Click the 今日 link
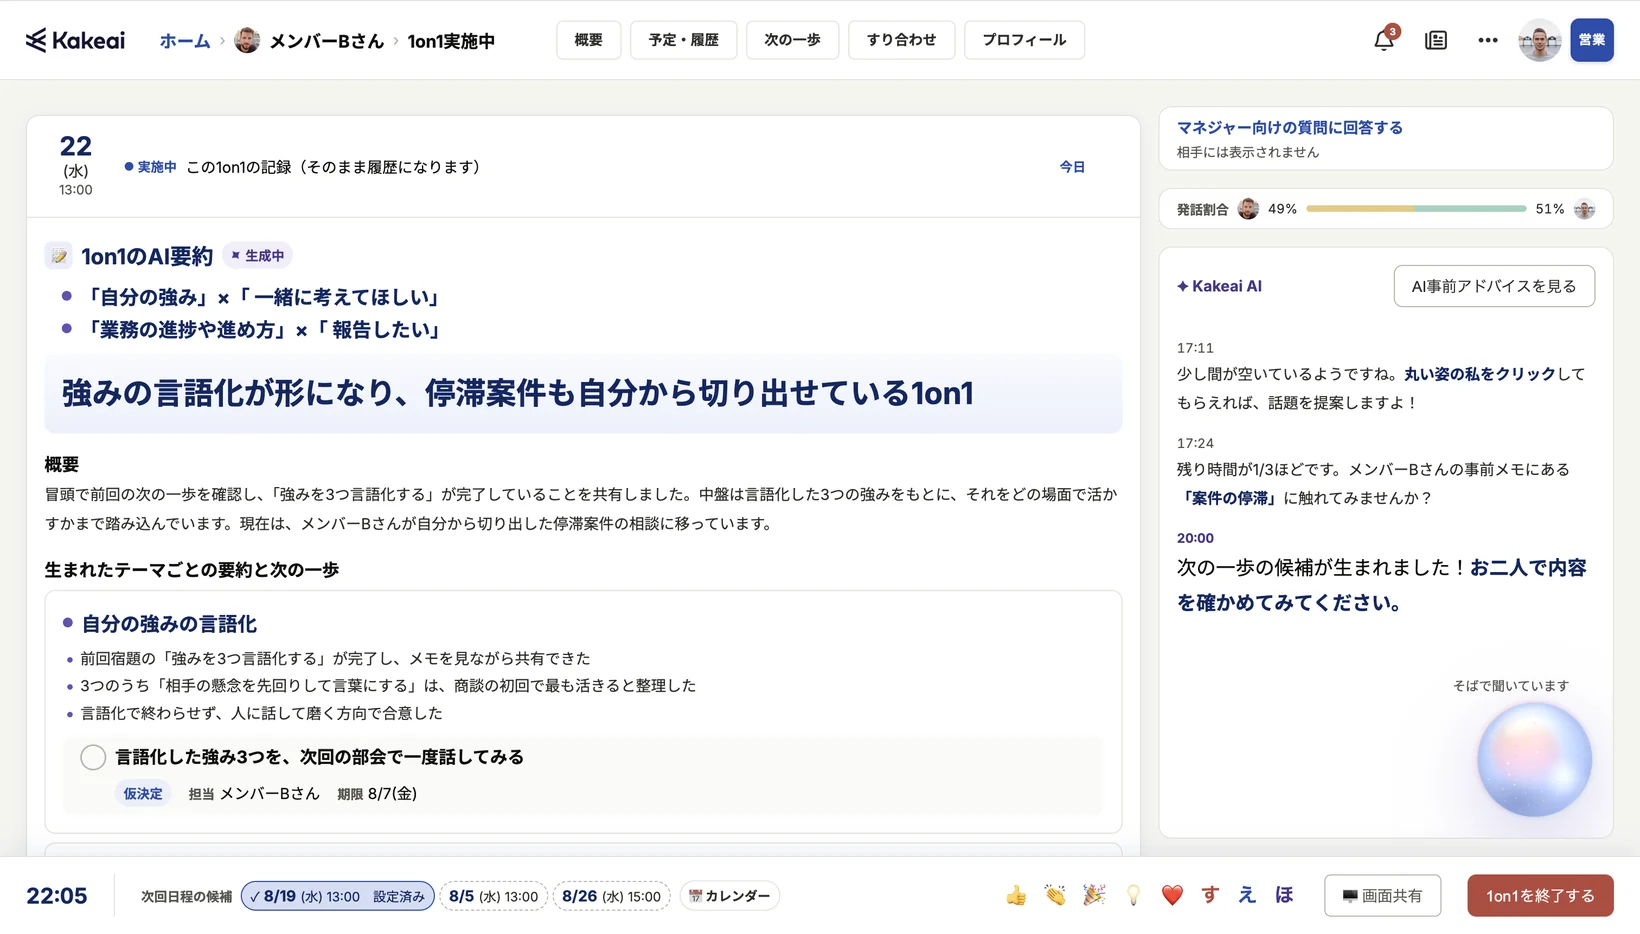 1072,167
